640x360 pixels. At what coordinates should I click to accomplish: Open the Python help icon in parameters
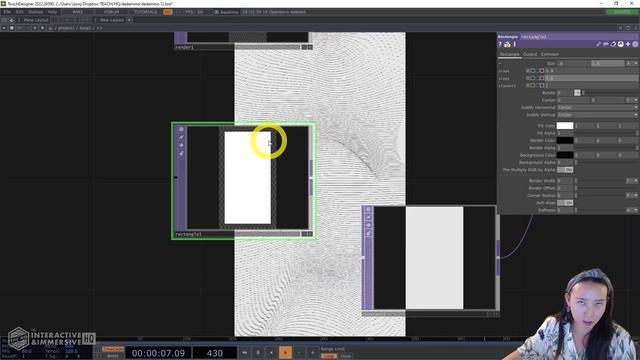click(x=507, y=44)
